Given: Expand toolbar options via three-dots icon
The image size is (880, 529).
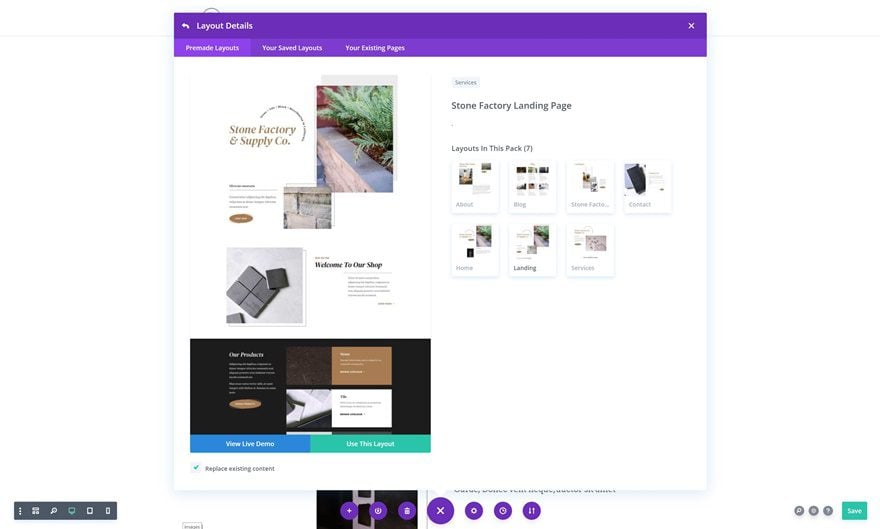Looking at the screenshot, I should point(20,510).
